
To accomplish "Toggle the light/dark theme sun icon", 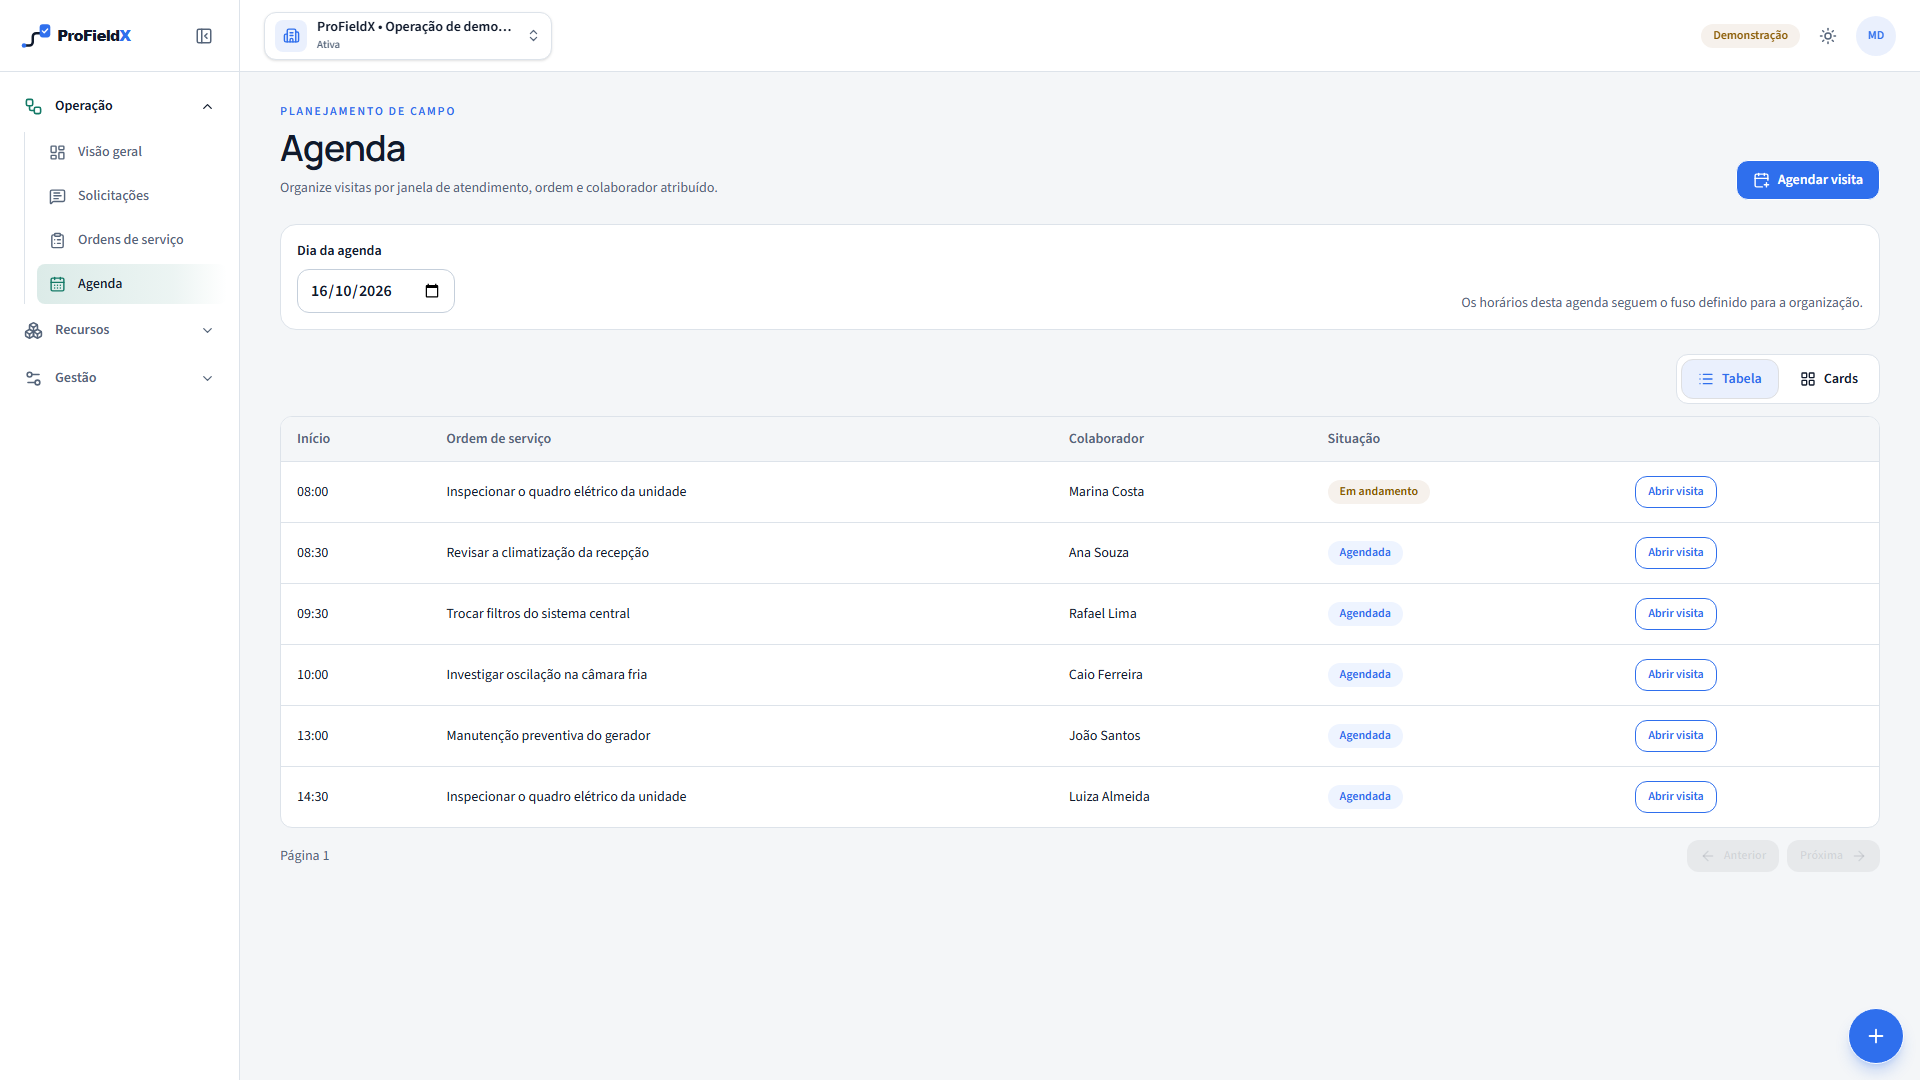I will [x=1828, y=36].
